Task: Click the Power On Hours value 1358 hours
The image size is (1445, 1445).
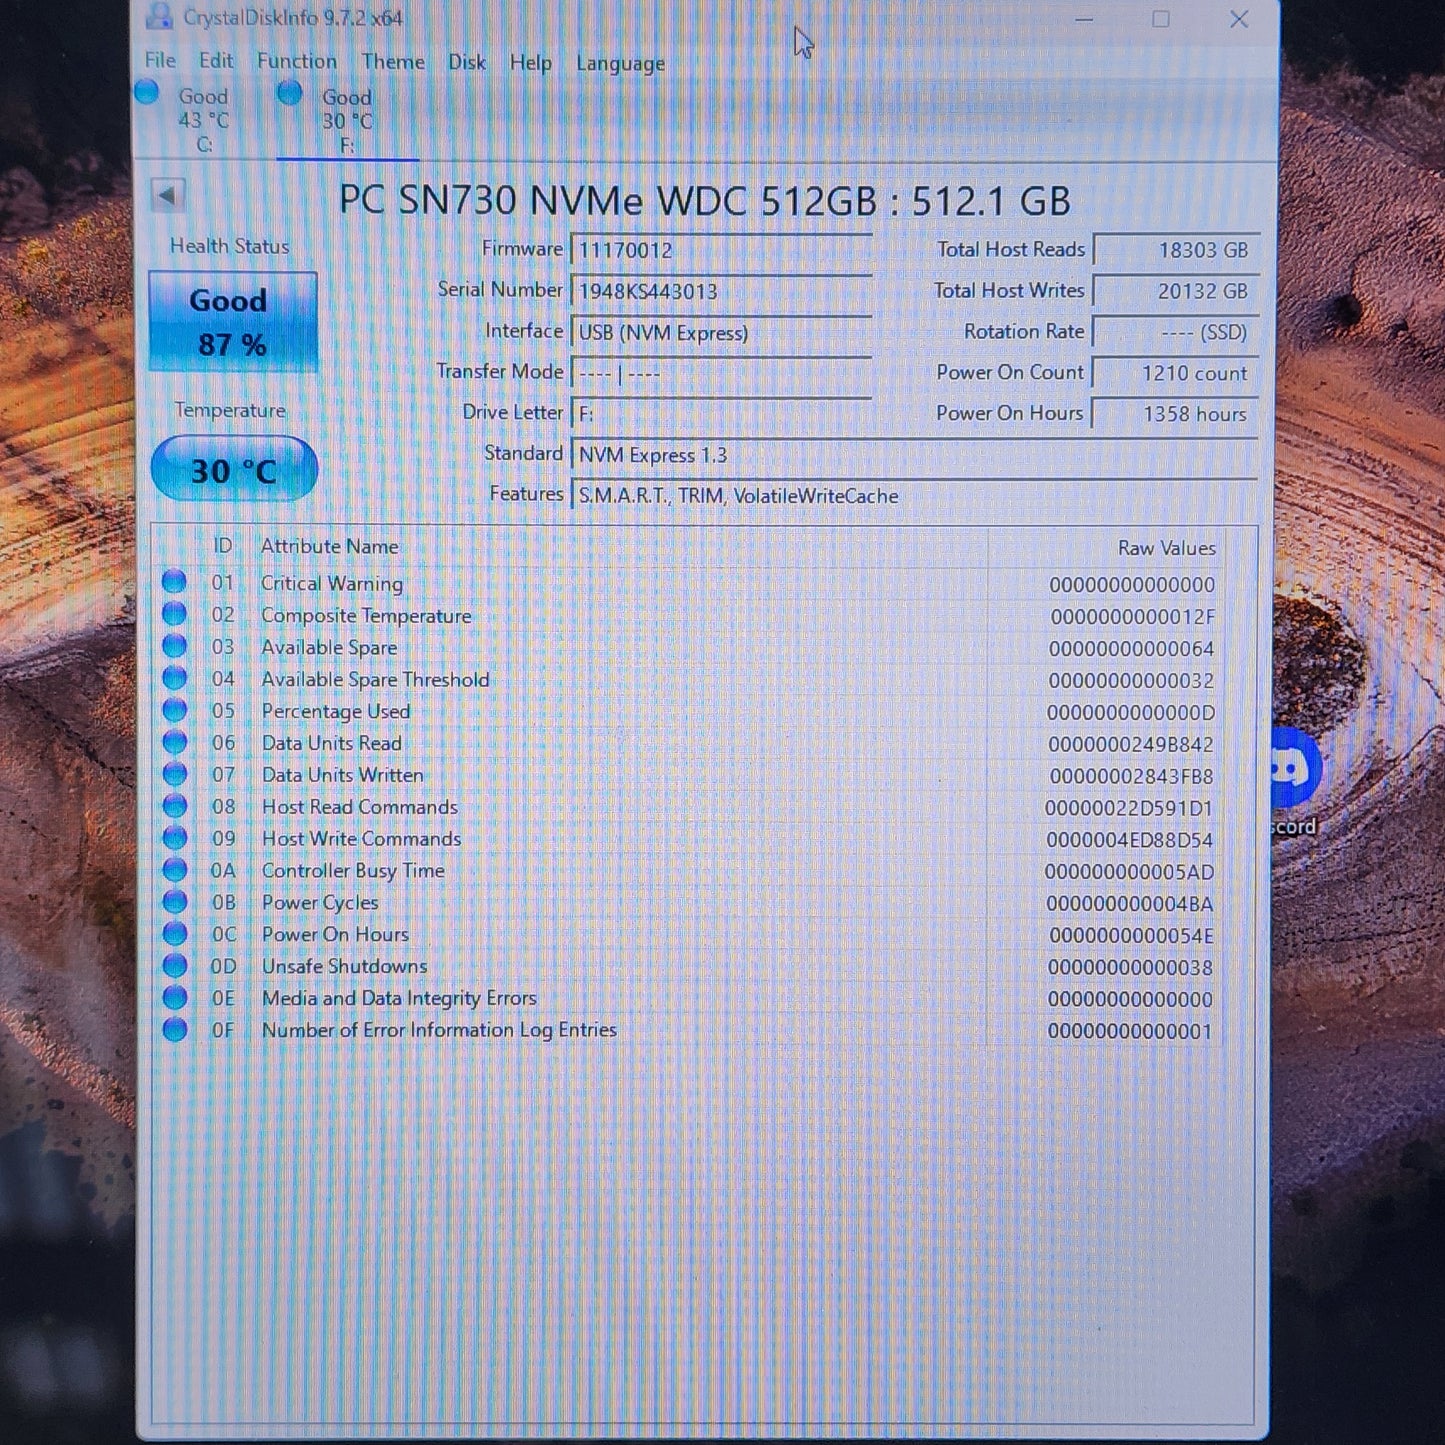Action: [1175, 414]
